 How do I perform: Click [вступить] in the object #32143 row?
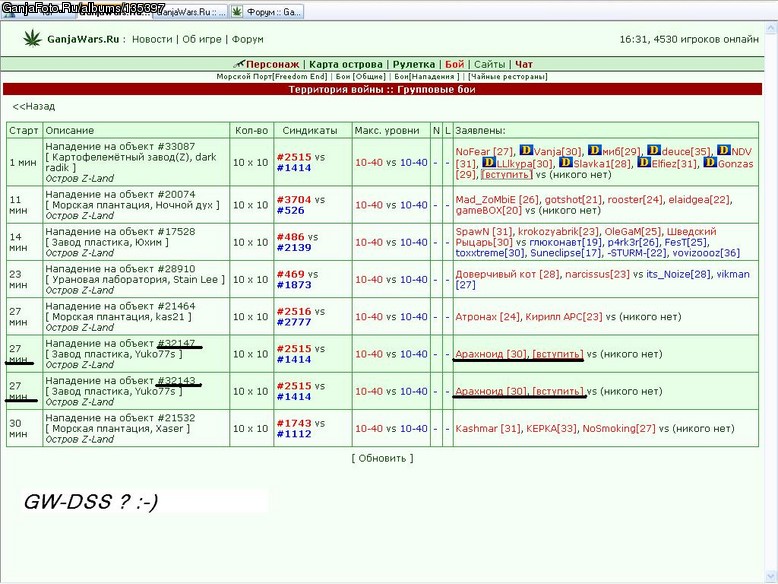tap(558, 391)
